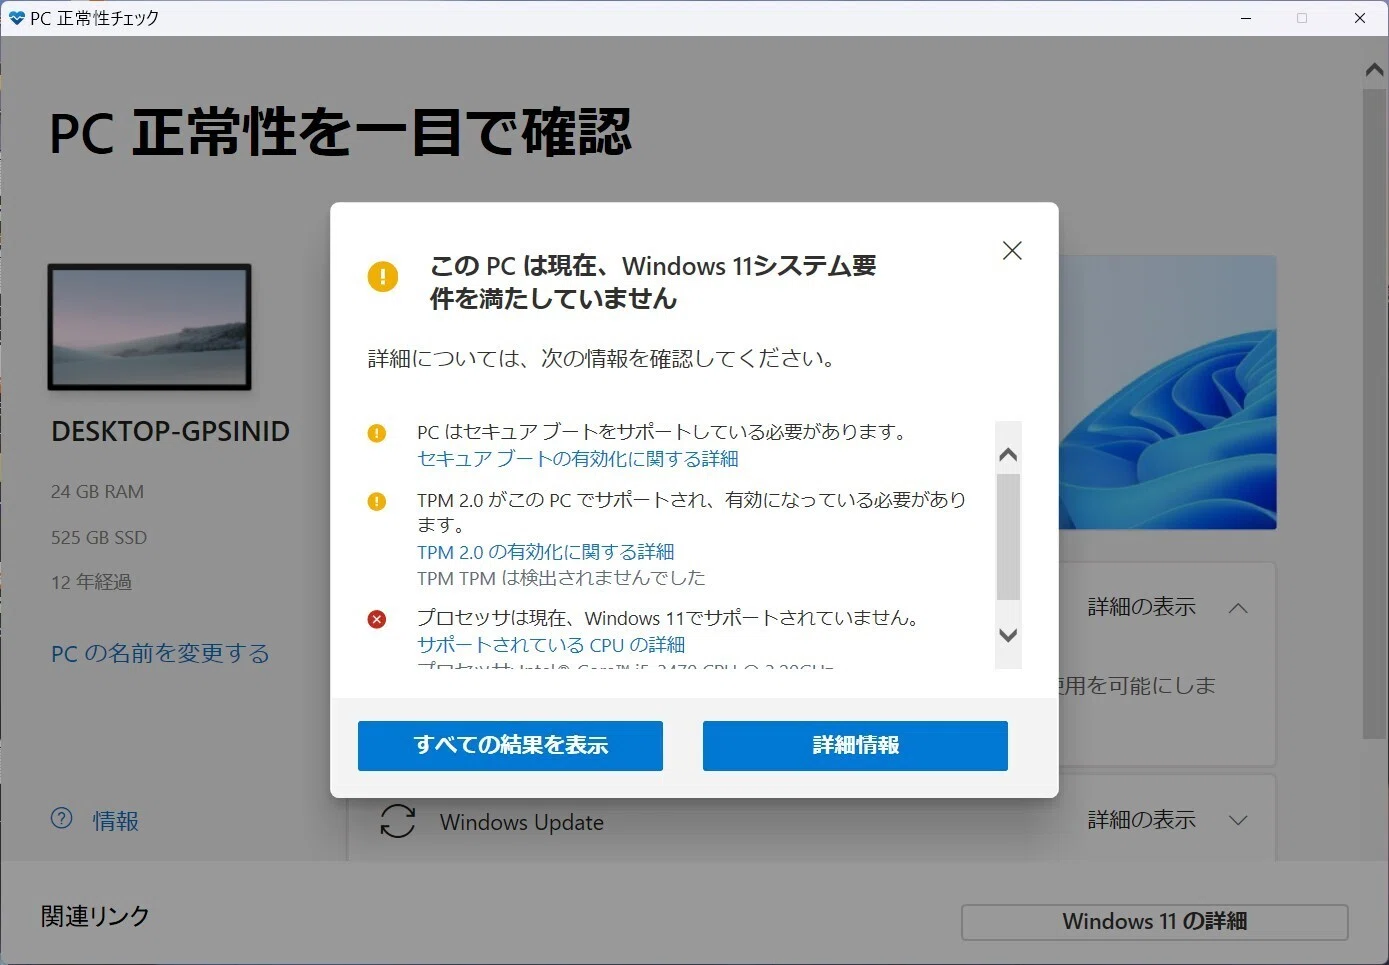Screen dimensions: 1389x965
Task: Close the PC 正常性チェック window
Action: point(1360,18)
